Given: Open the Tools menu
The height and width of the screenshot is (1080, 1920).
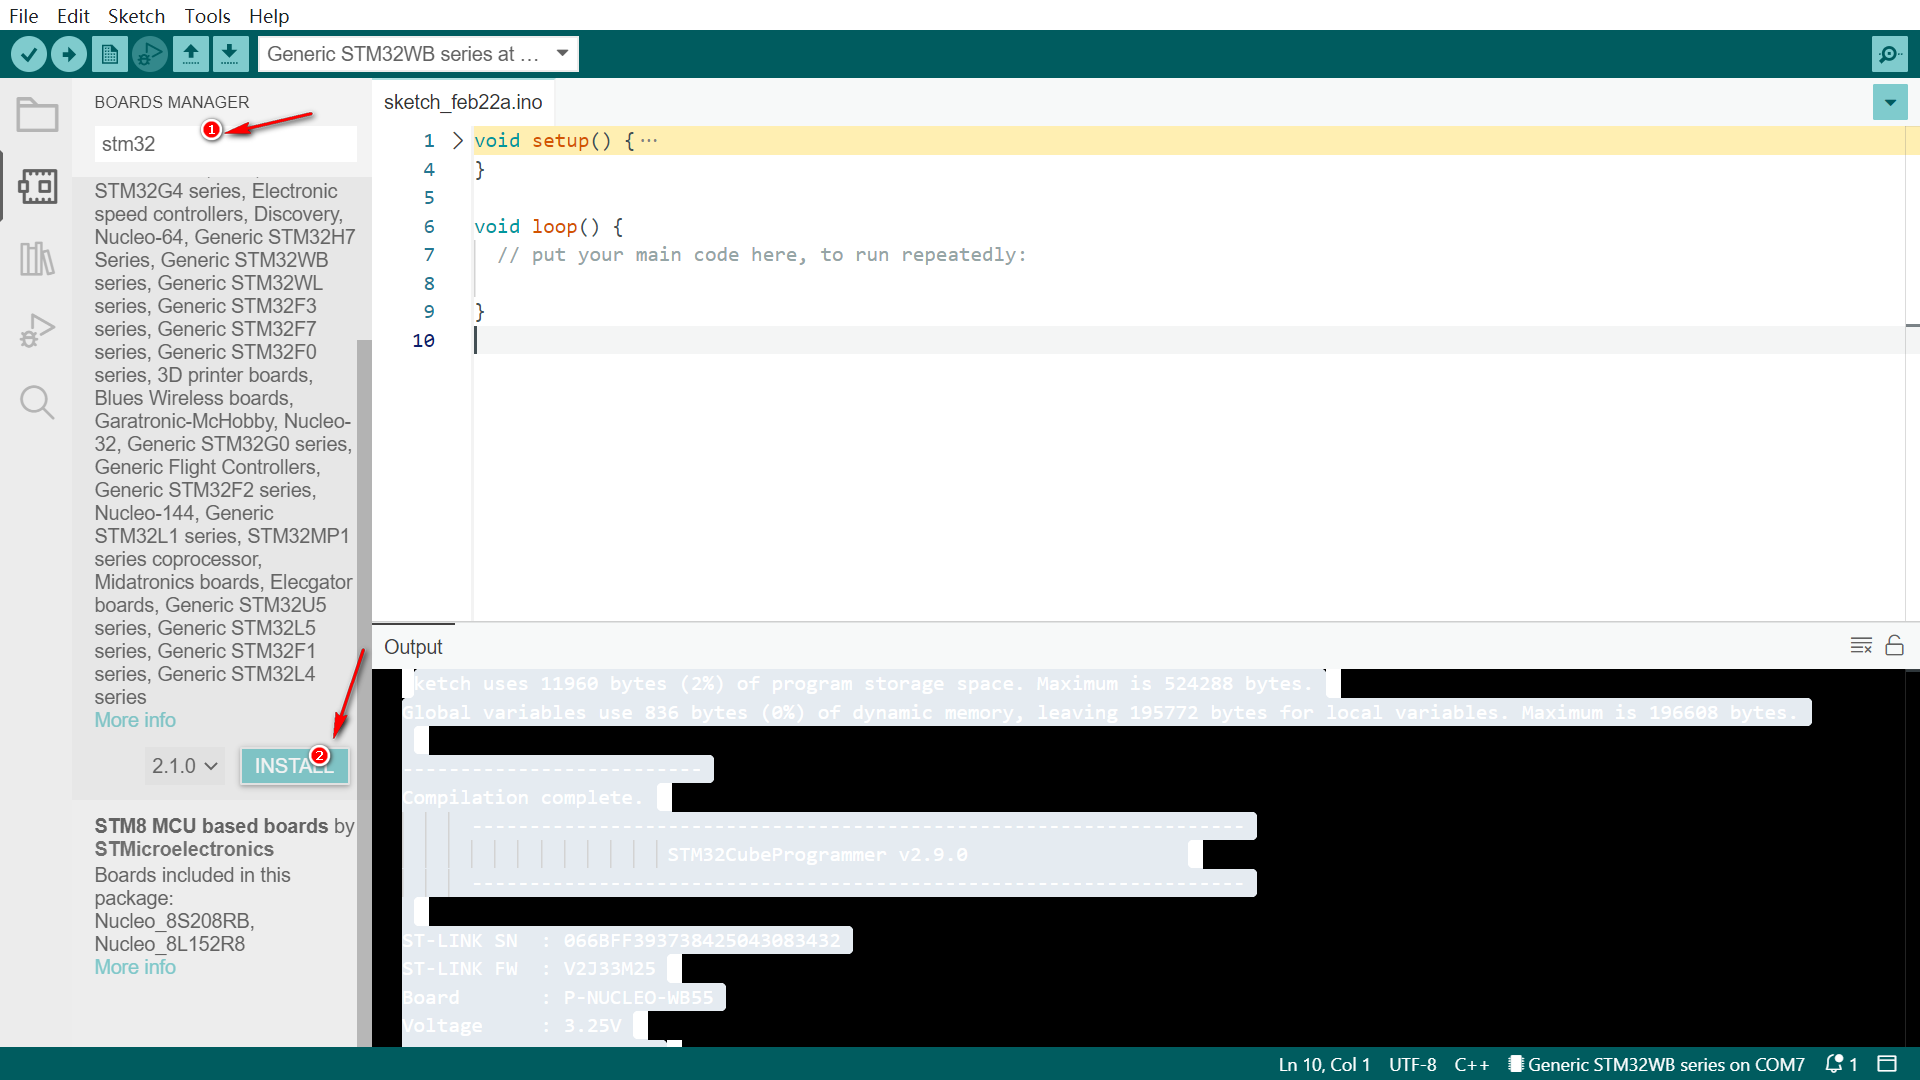Looking at the screenshot, I should [x=207, y=16].
